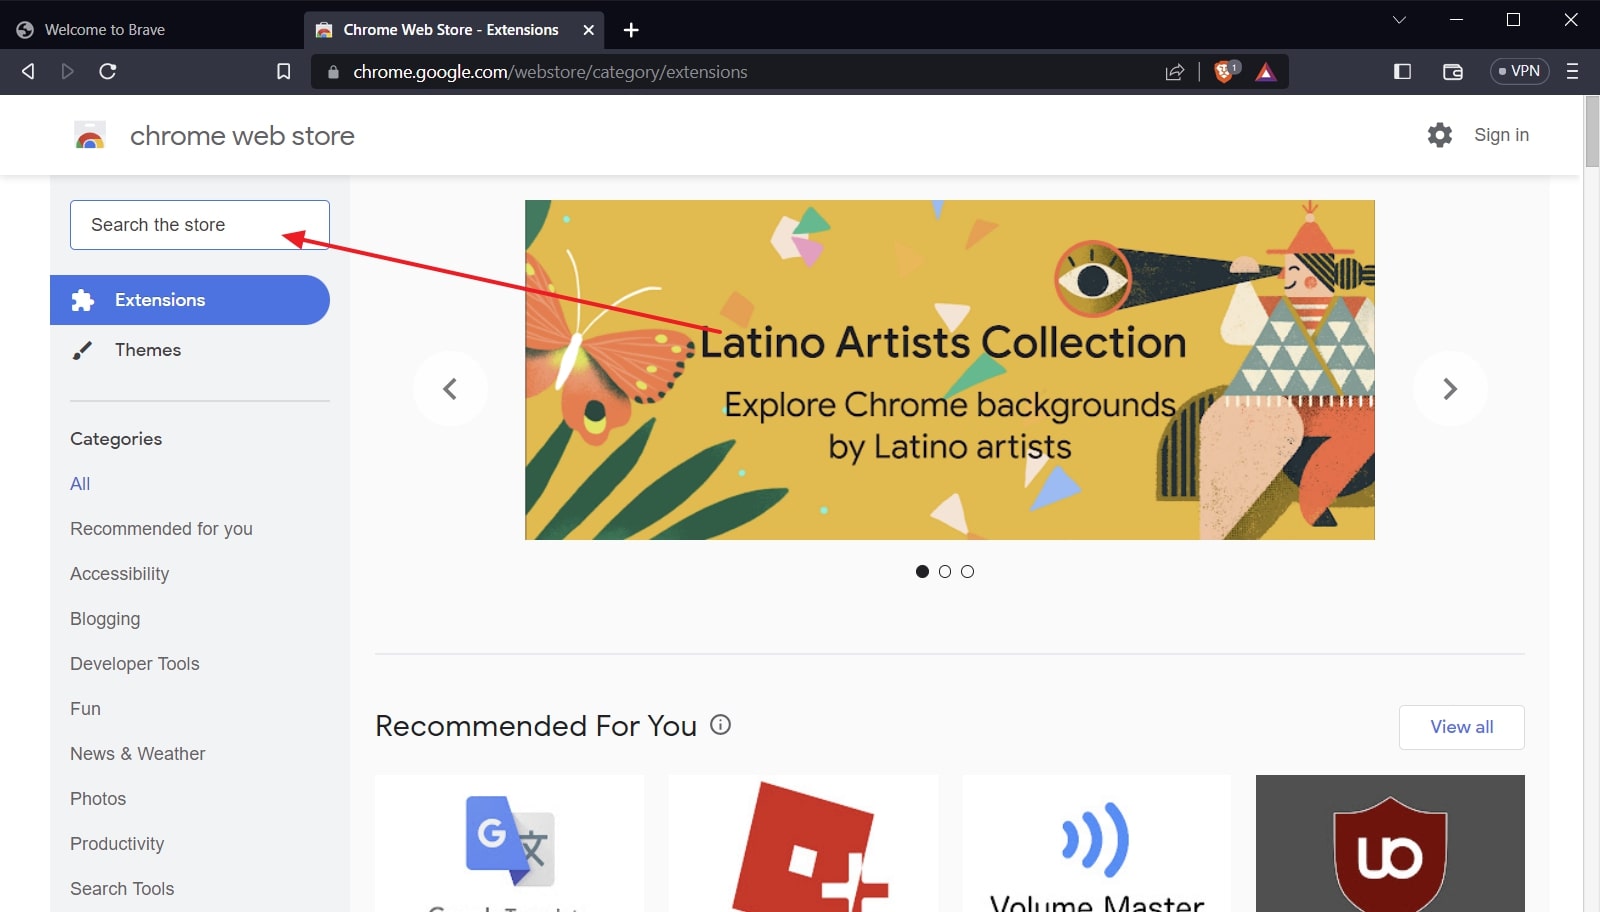Choose the Photos category
This screenshot has width=1600, height=912.
point(98,799)
